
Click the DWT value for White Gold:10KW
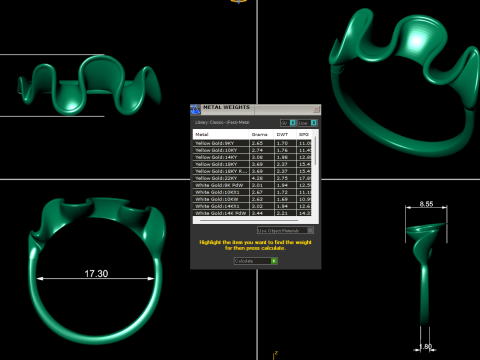pyautogui.click(x=282, y=199)
